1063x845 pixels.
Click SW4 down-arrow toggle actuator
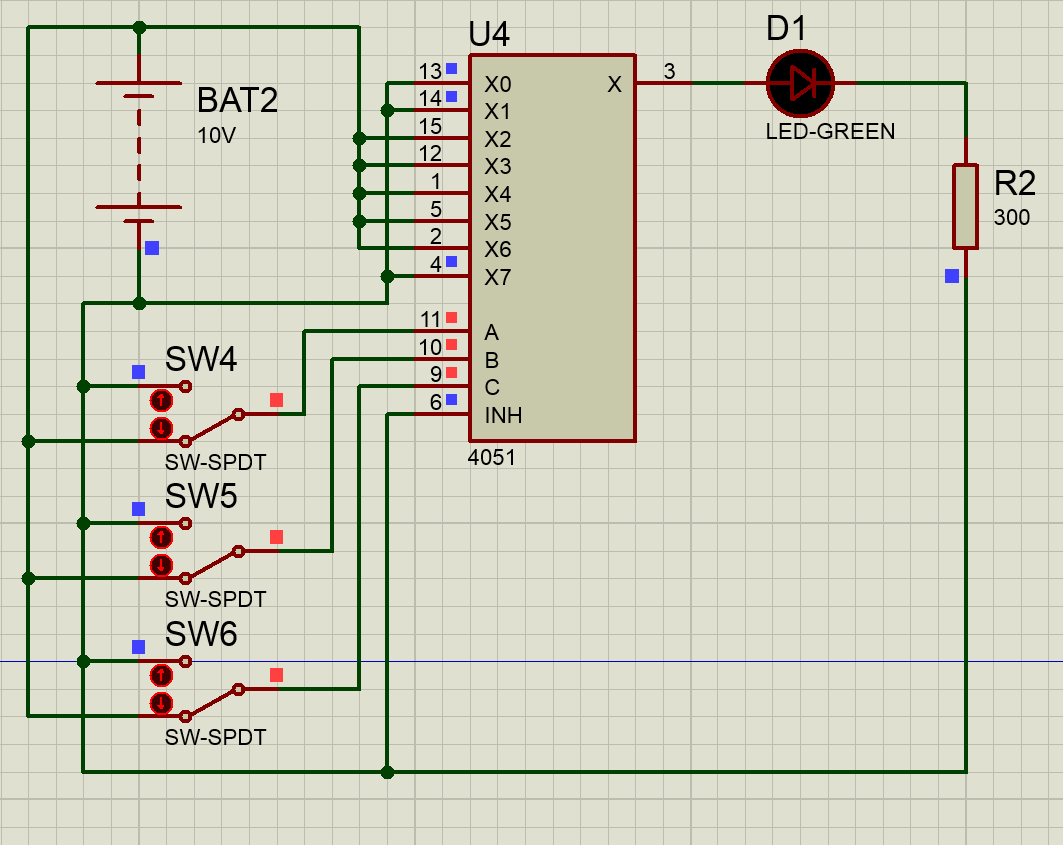click(161, 429)
